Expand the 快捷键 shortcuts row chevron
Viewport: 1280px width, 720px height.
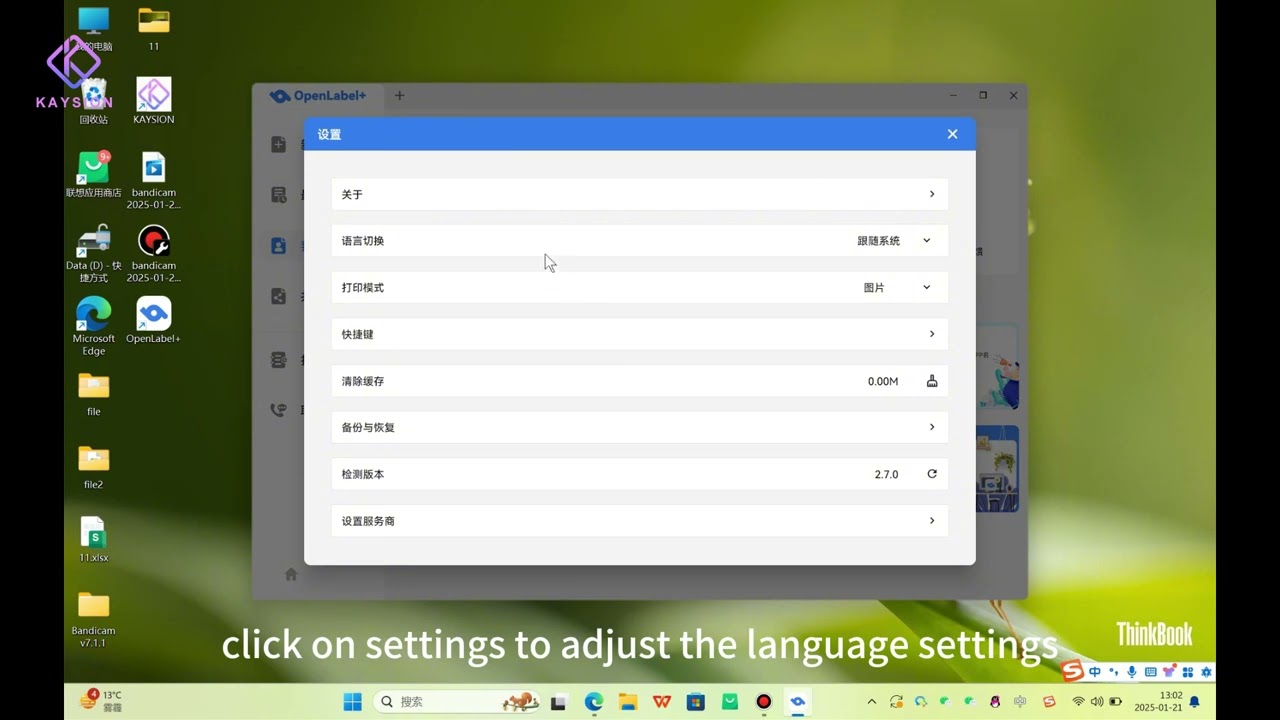click(x=932, y=334)
